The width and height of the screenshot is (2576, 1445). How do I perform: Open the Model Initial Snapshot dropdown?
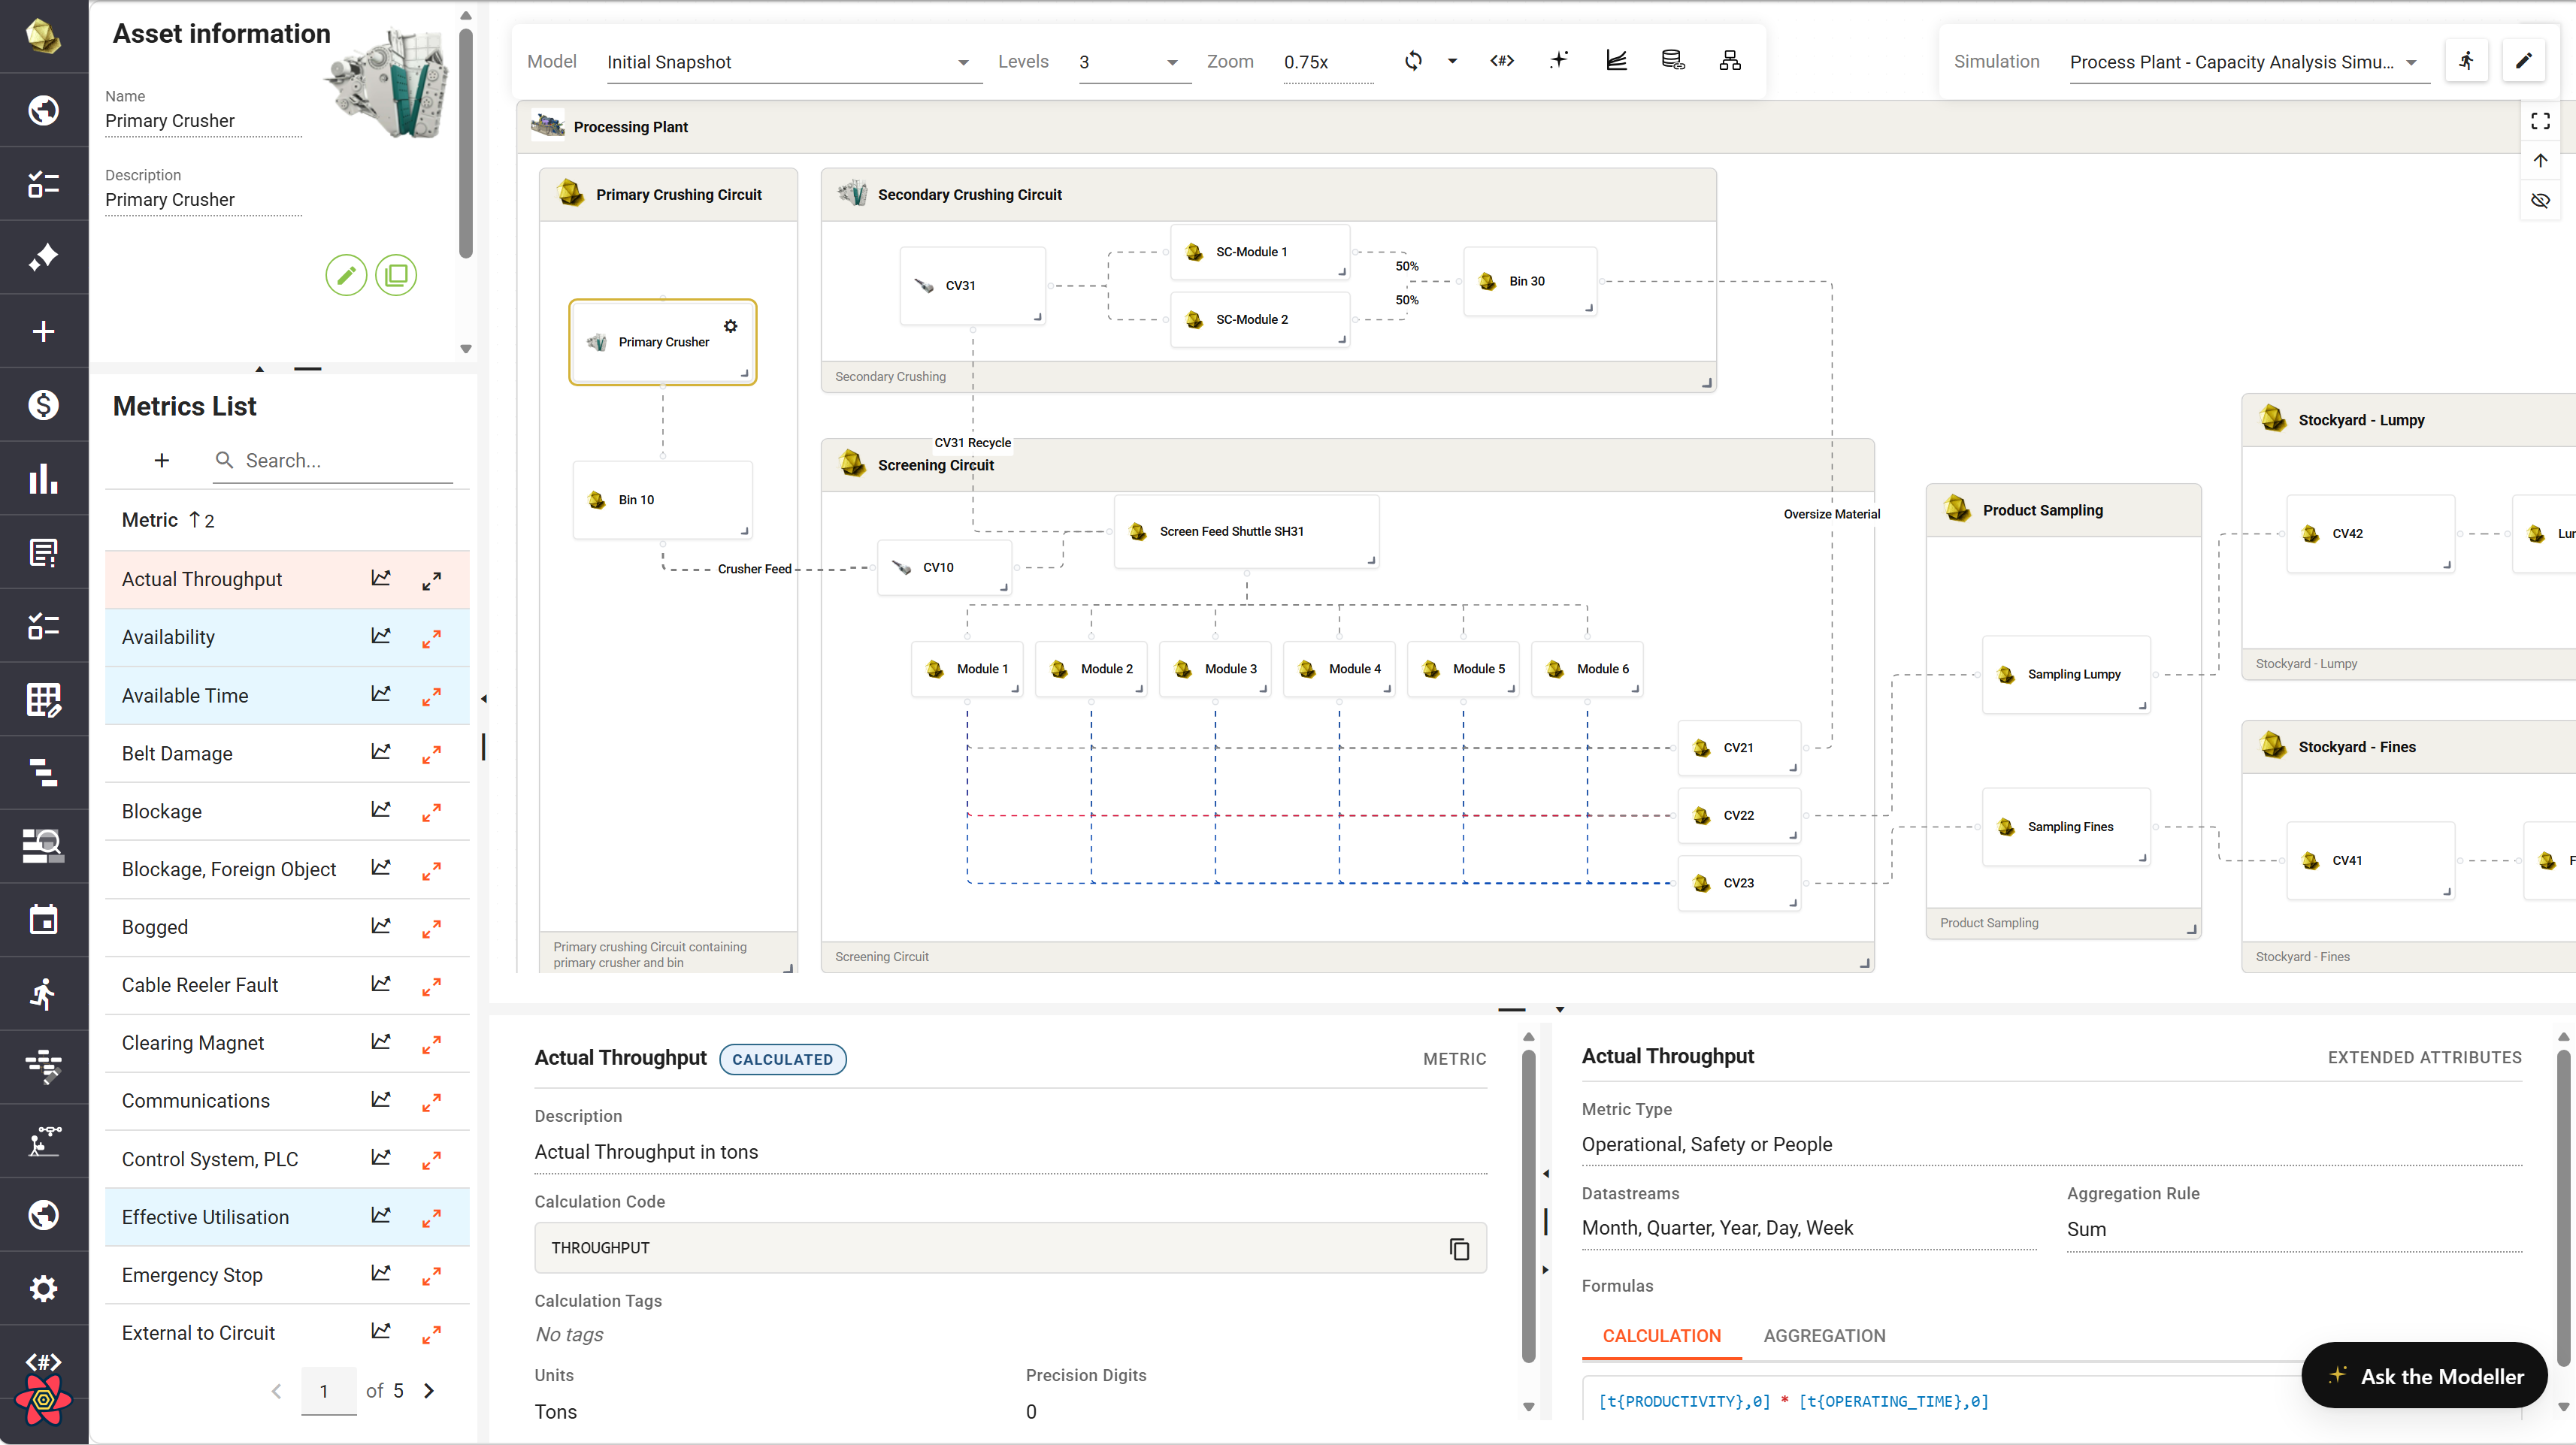tap(794, 62)
